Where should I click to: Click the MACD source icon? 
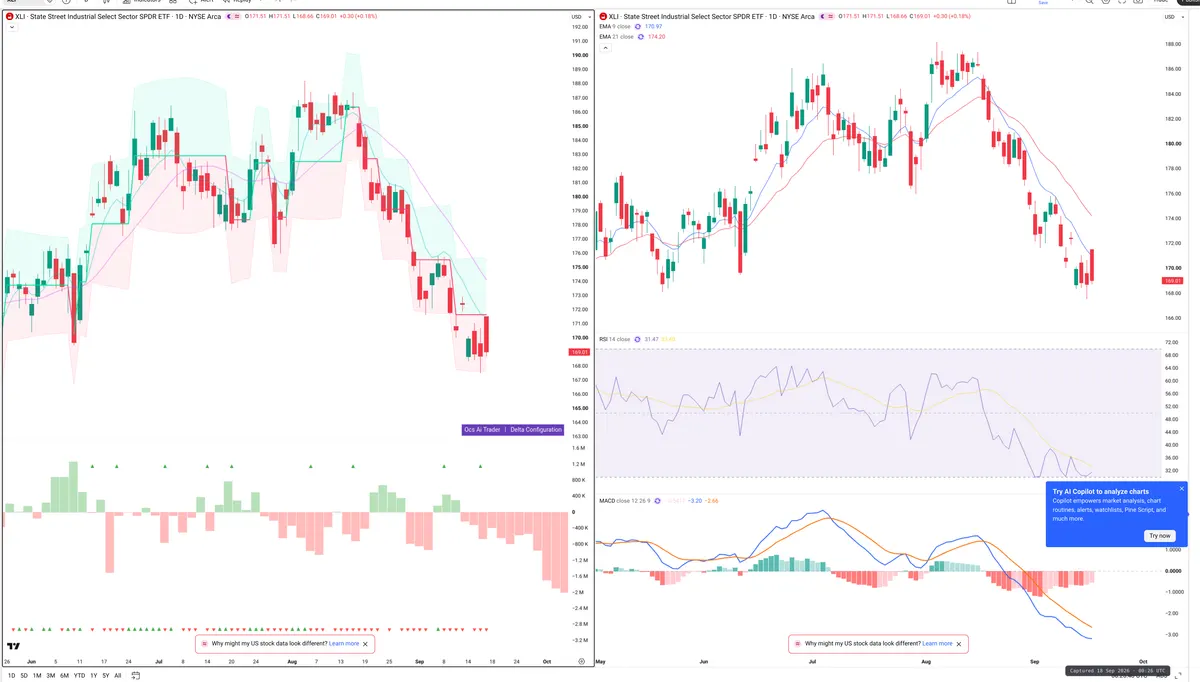(659, 499)
